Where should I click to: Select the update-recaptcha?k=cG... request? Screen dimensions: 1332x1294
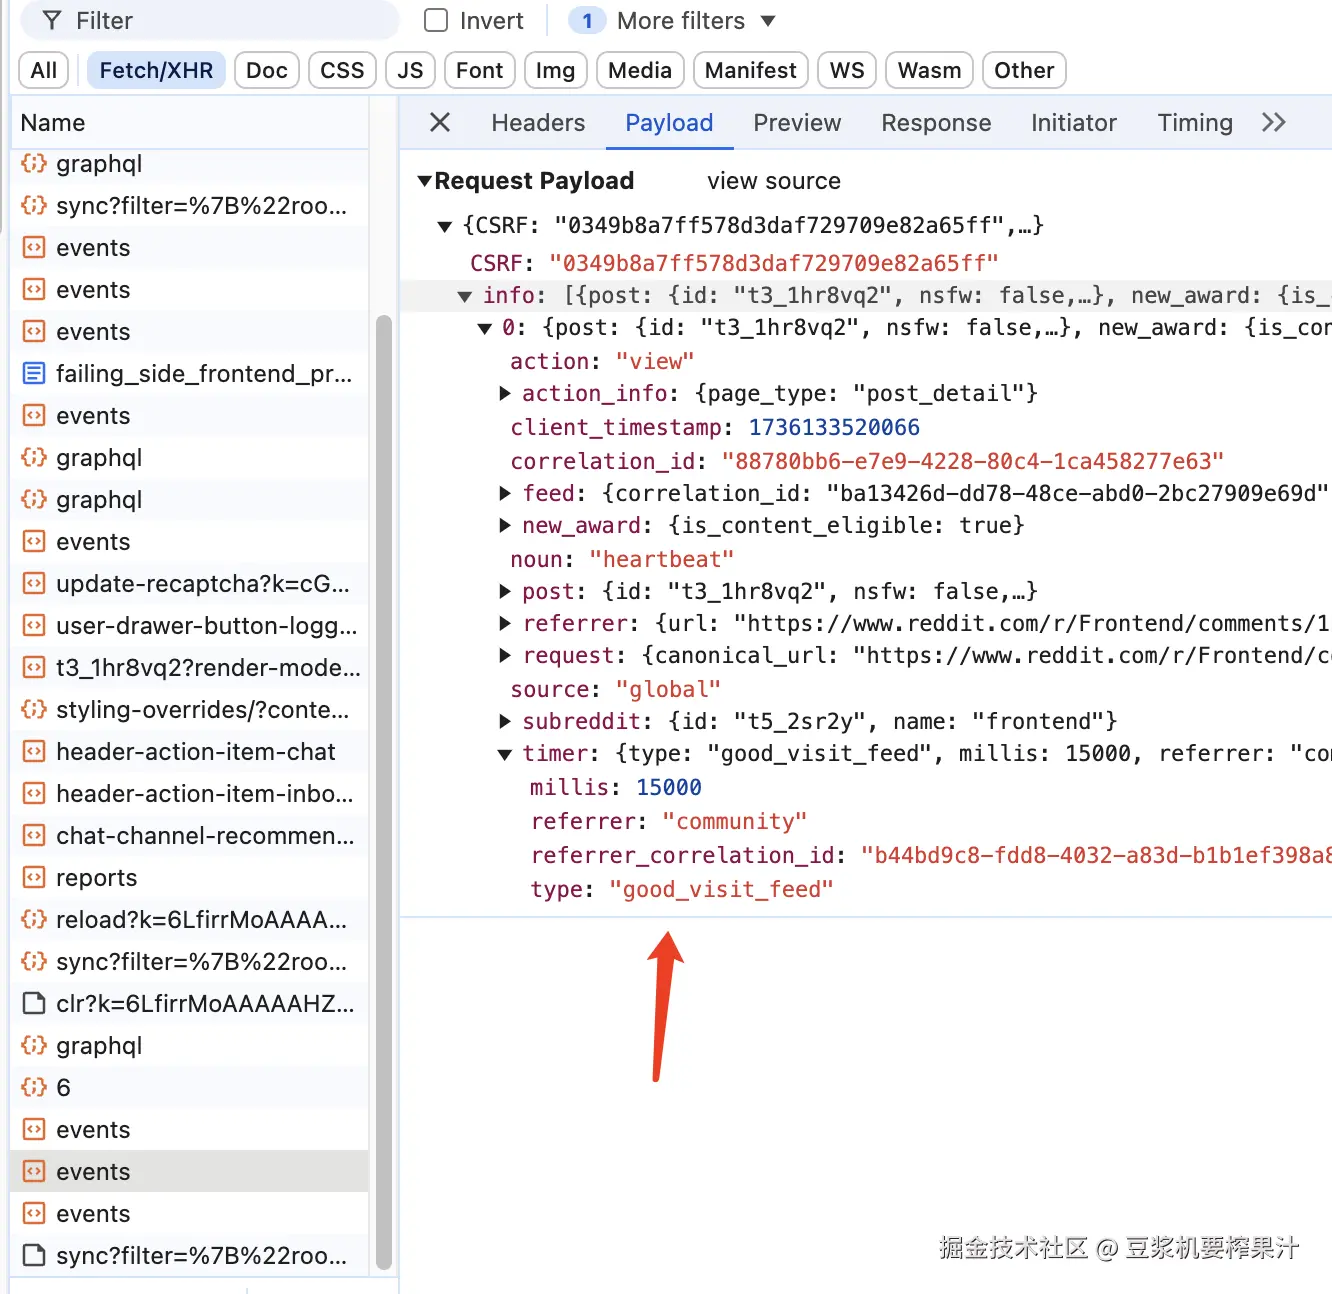(190, 584)
